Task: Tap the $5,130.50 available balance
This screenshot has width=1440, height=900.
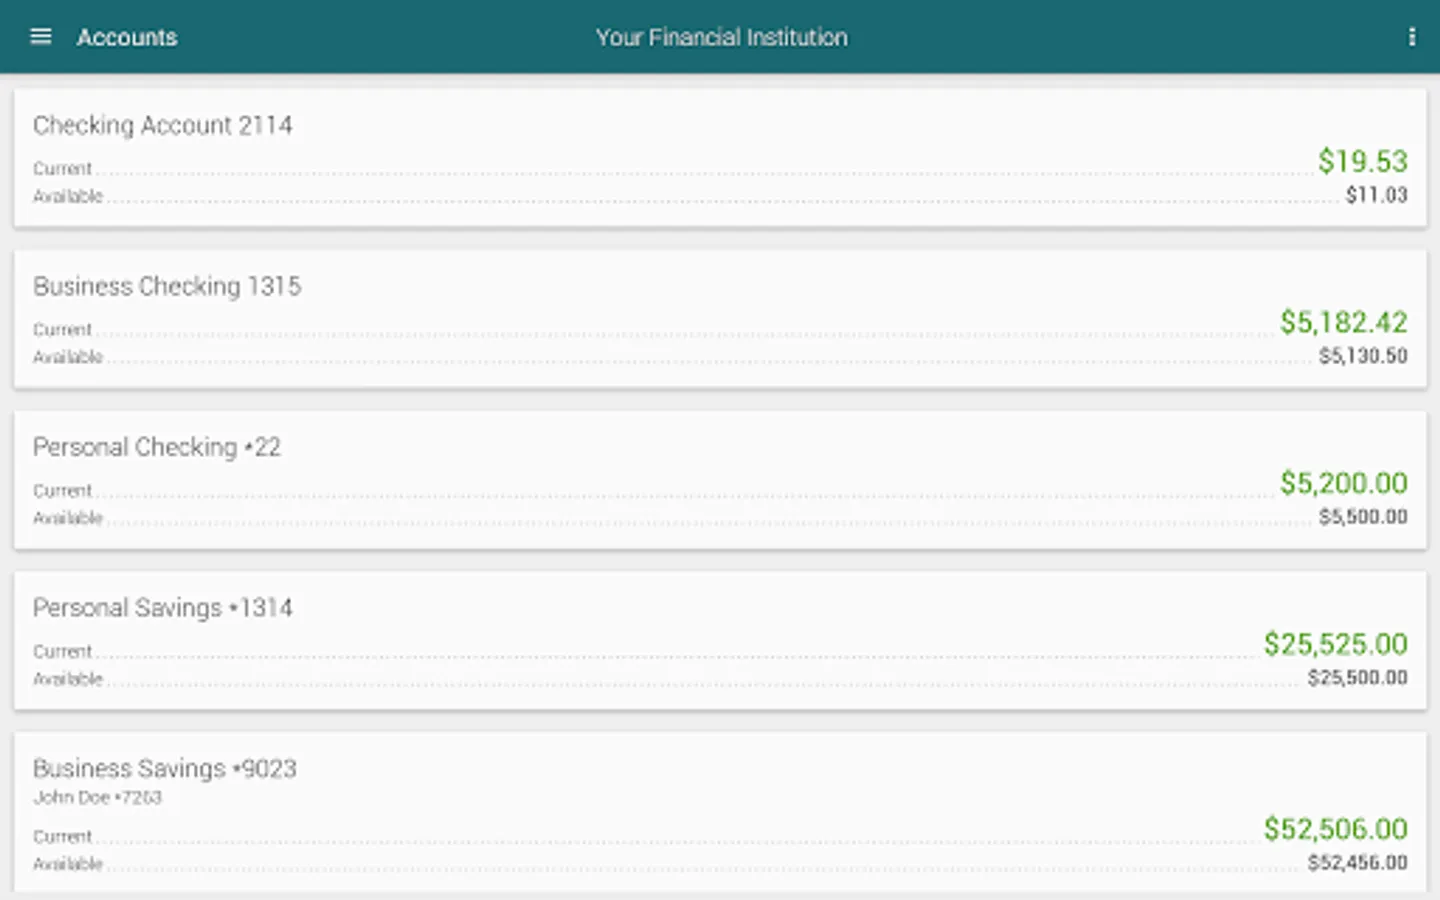Action: [1362, 356]
